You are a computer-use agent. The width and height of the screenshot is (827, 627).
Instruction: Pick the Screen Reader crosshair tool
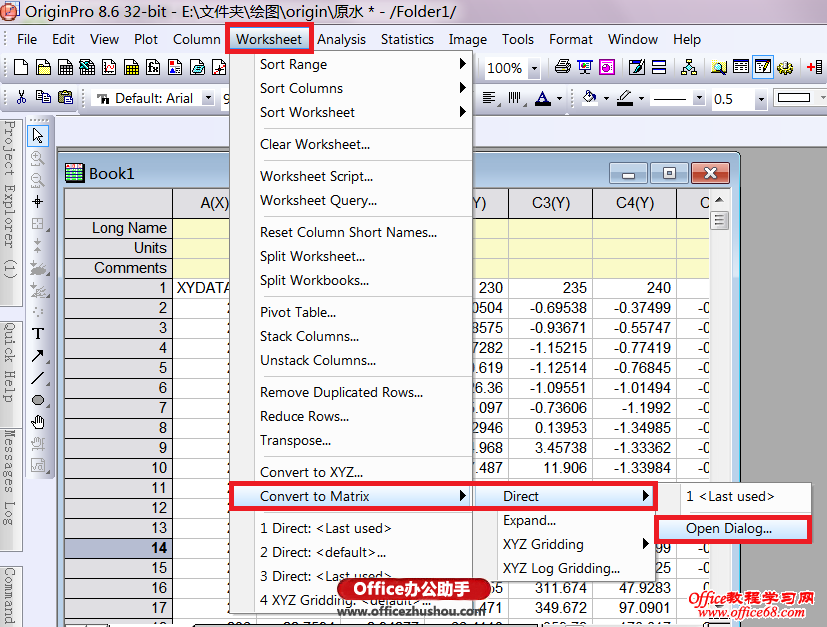pos(38,202)
